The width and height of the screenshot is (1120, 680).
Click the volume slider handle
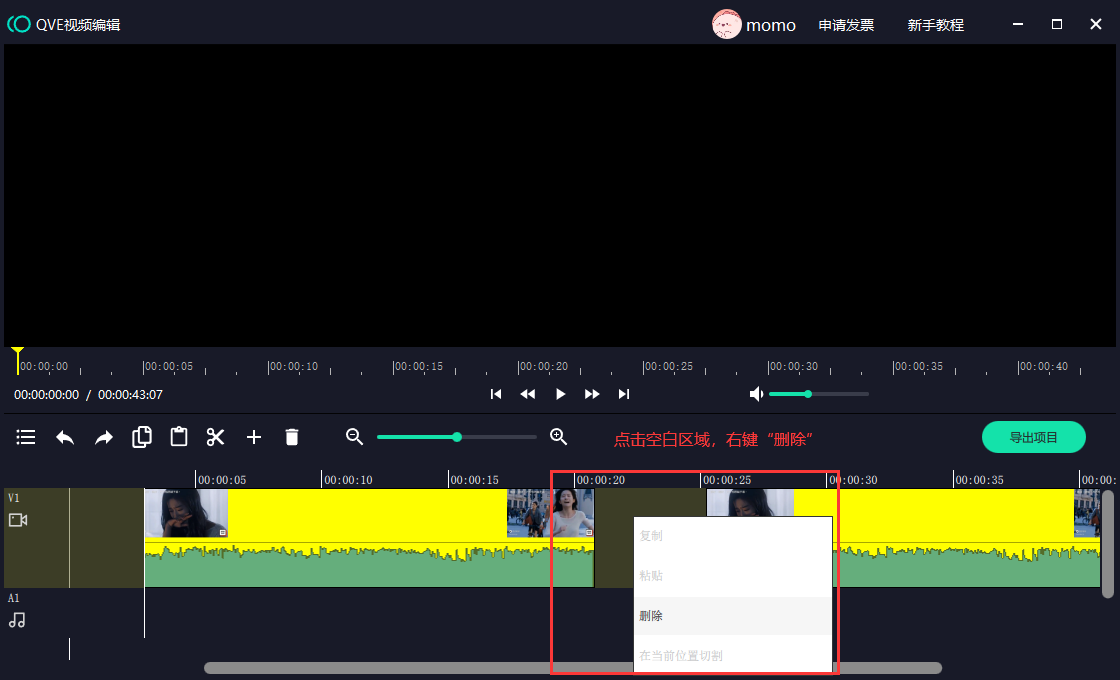click(808, 394)
